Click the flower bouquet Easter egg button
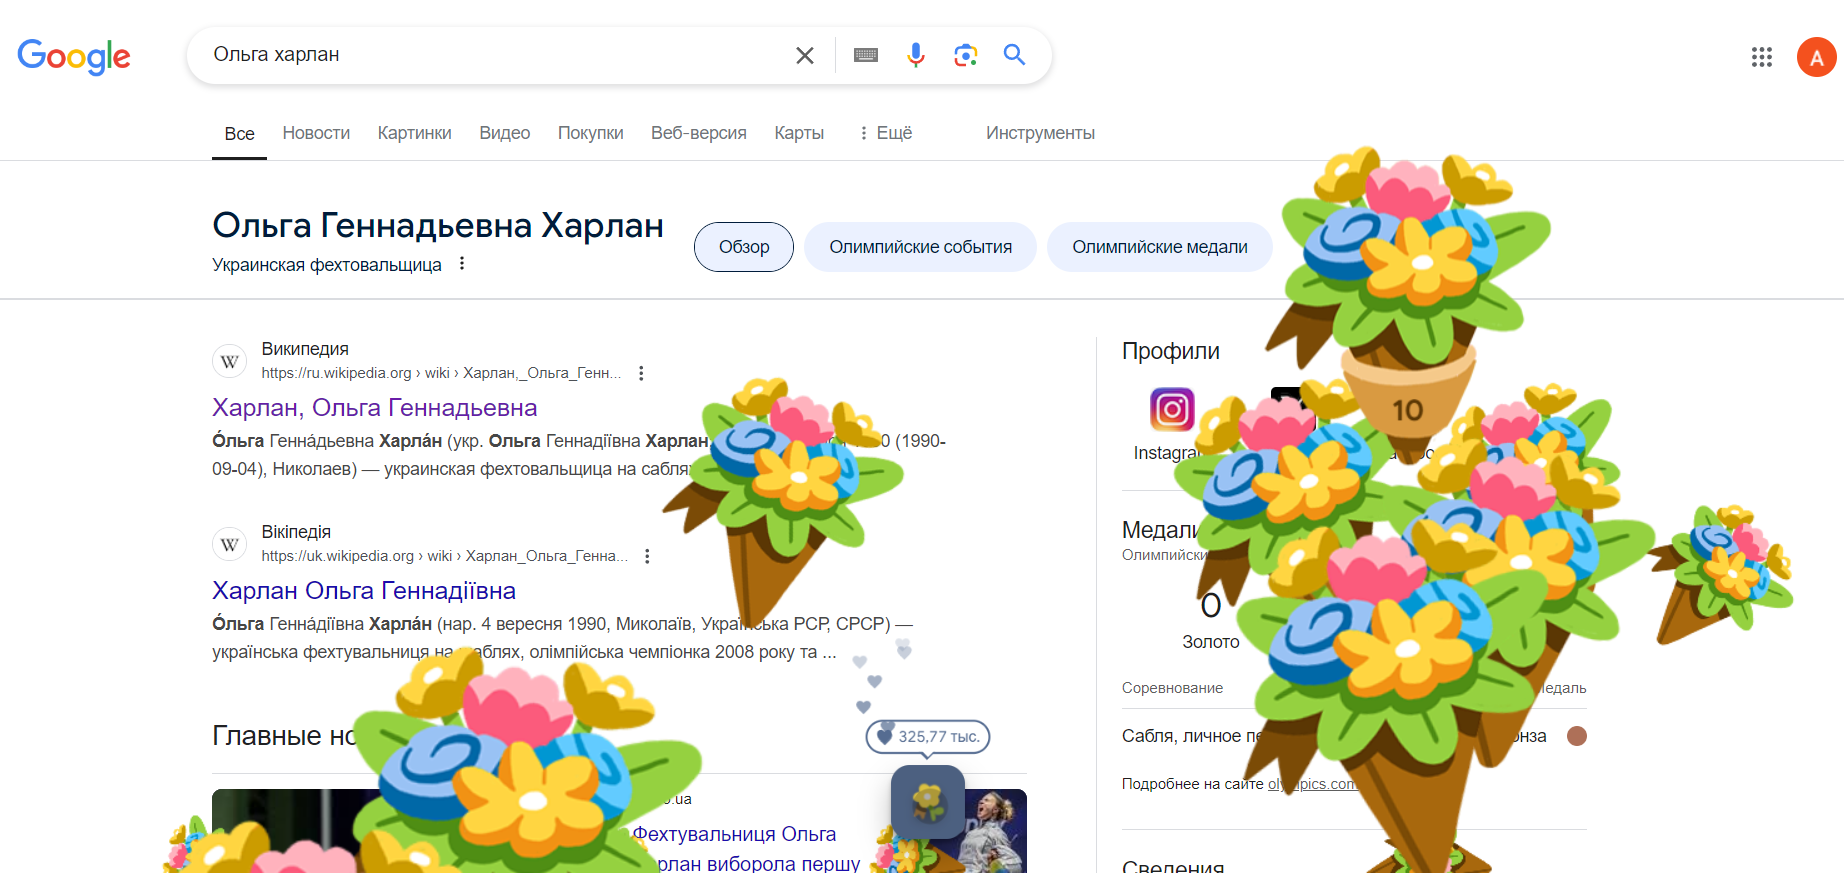 pyautogui.click(x=928, y=802)
